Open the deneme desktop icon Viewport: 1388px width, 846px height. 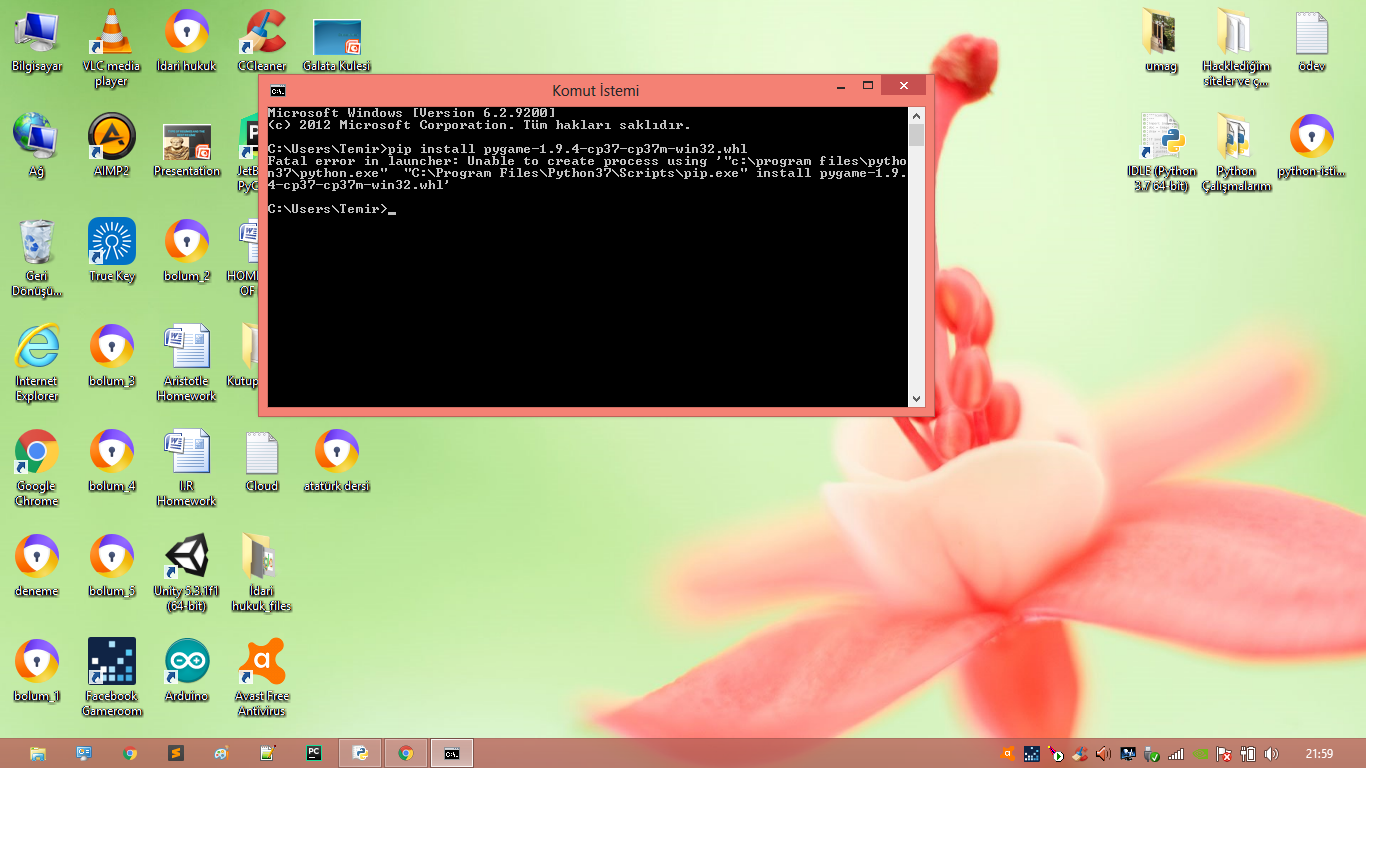pyautogui.click(x=36, y=565)
